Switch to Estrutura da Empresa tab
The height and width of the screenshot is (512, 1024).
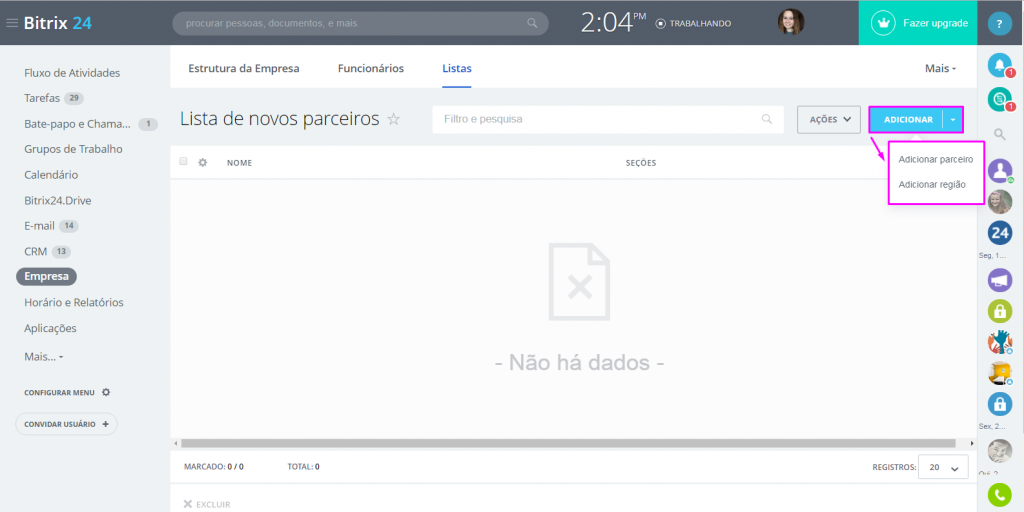pyautogui.click(x=244, y=68)
